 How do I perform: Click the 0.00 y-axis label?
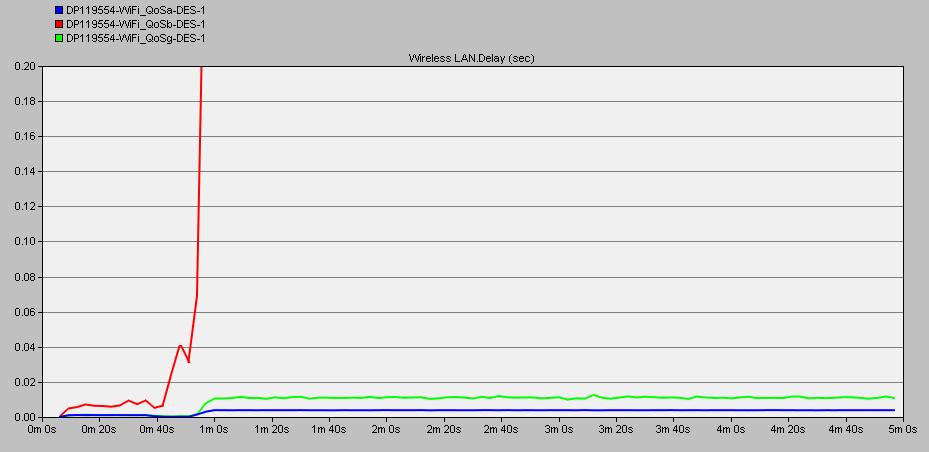point(23,417)
